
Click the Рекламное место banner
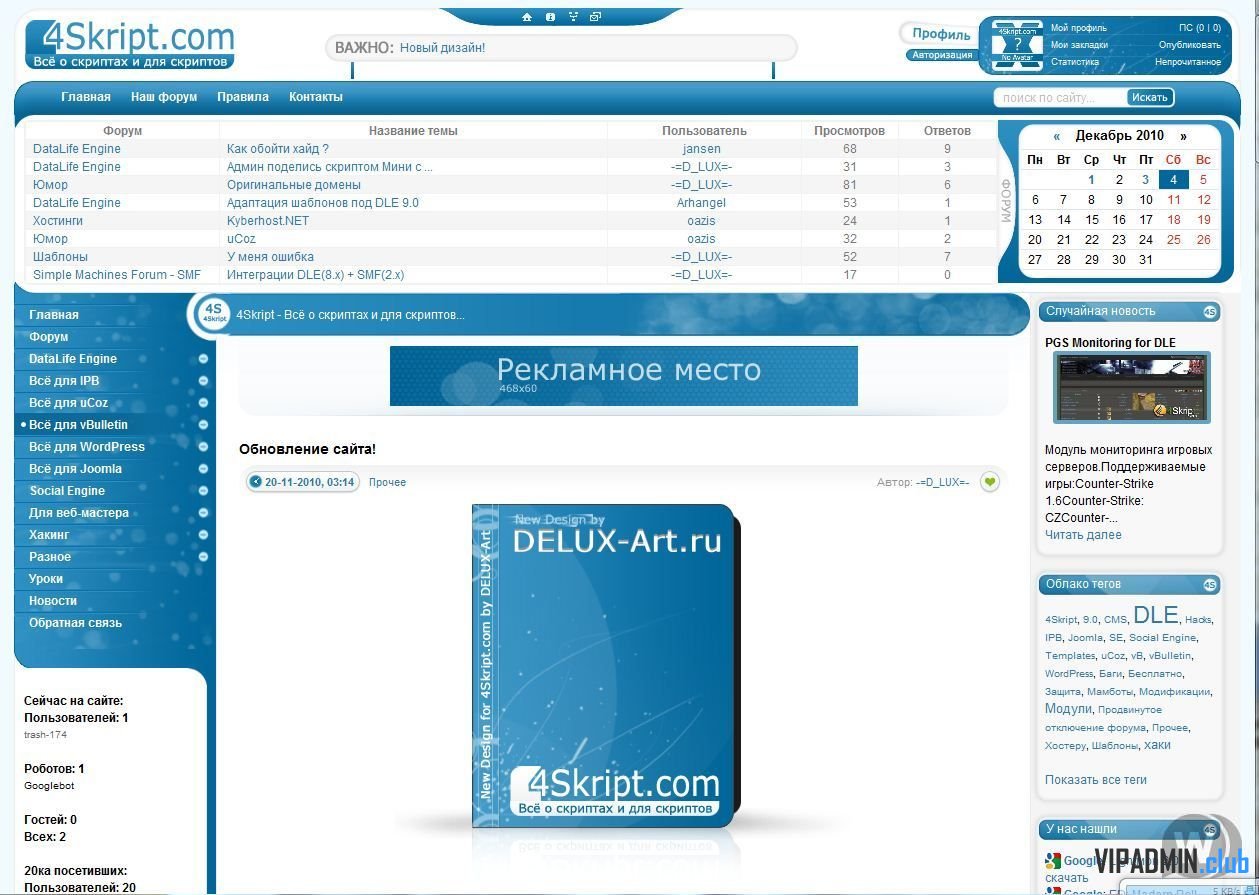624,376
